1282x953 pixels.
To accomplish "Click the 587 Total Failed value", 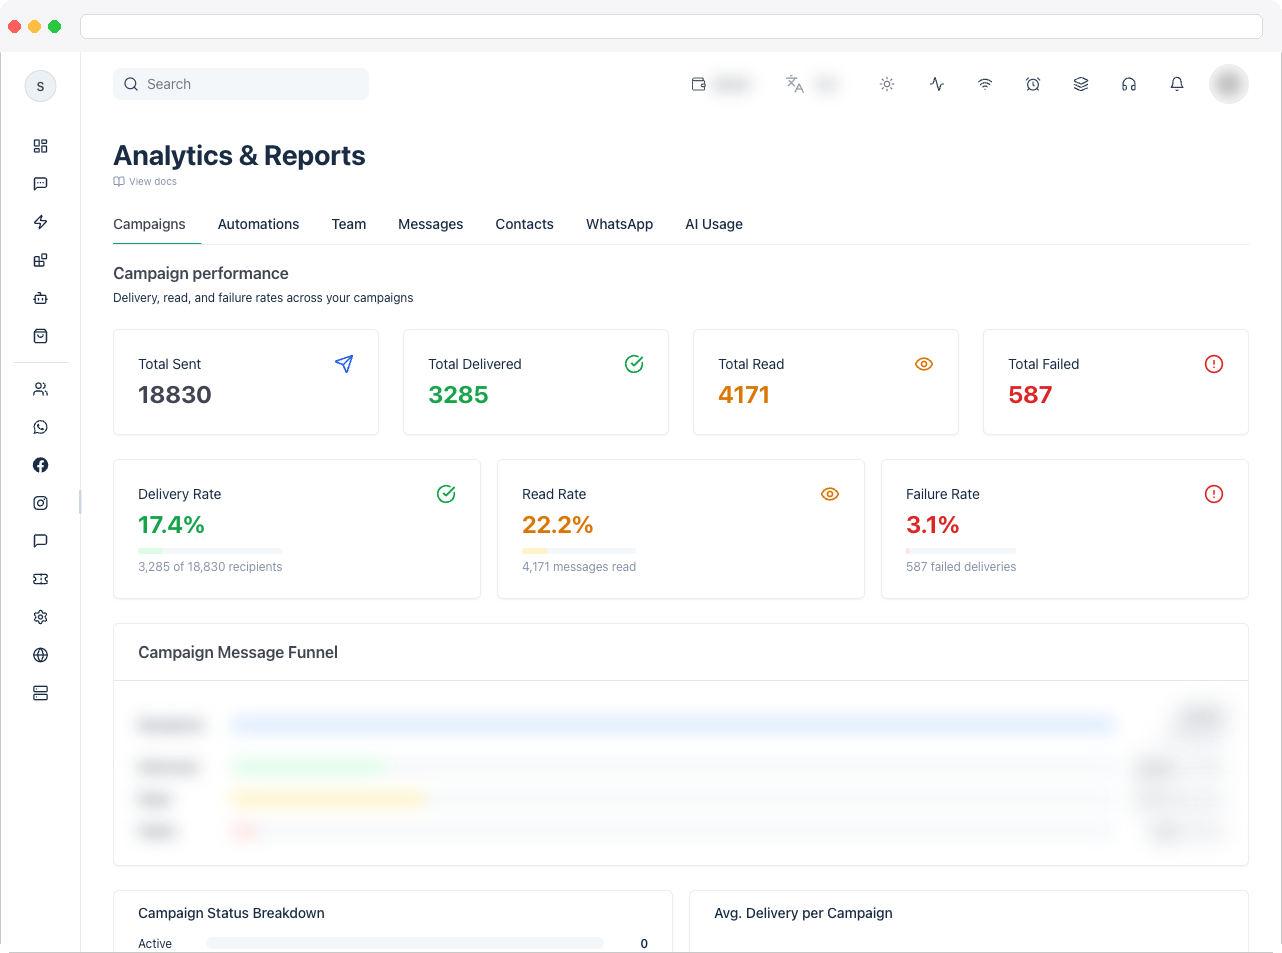I will (x=1030, y=395).
